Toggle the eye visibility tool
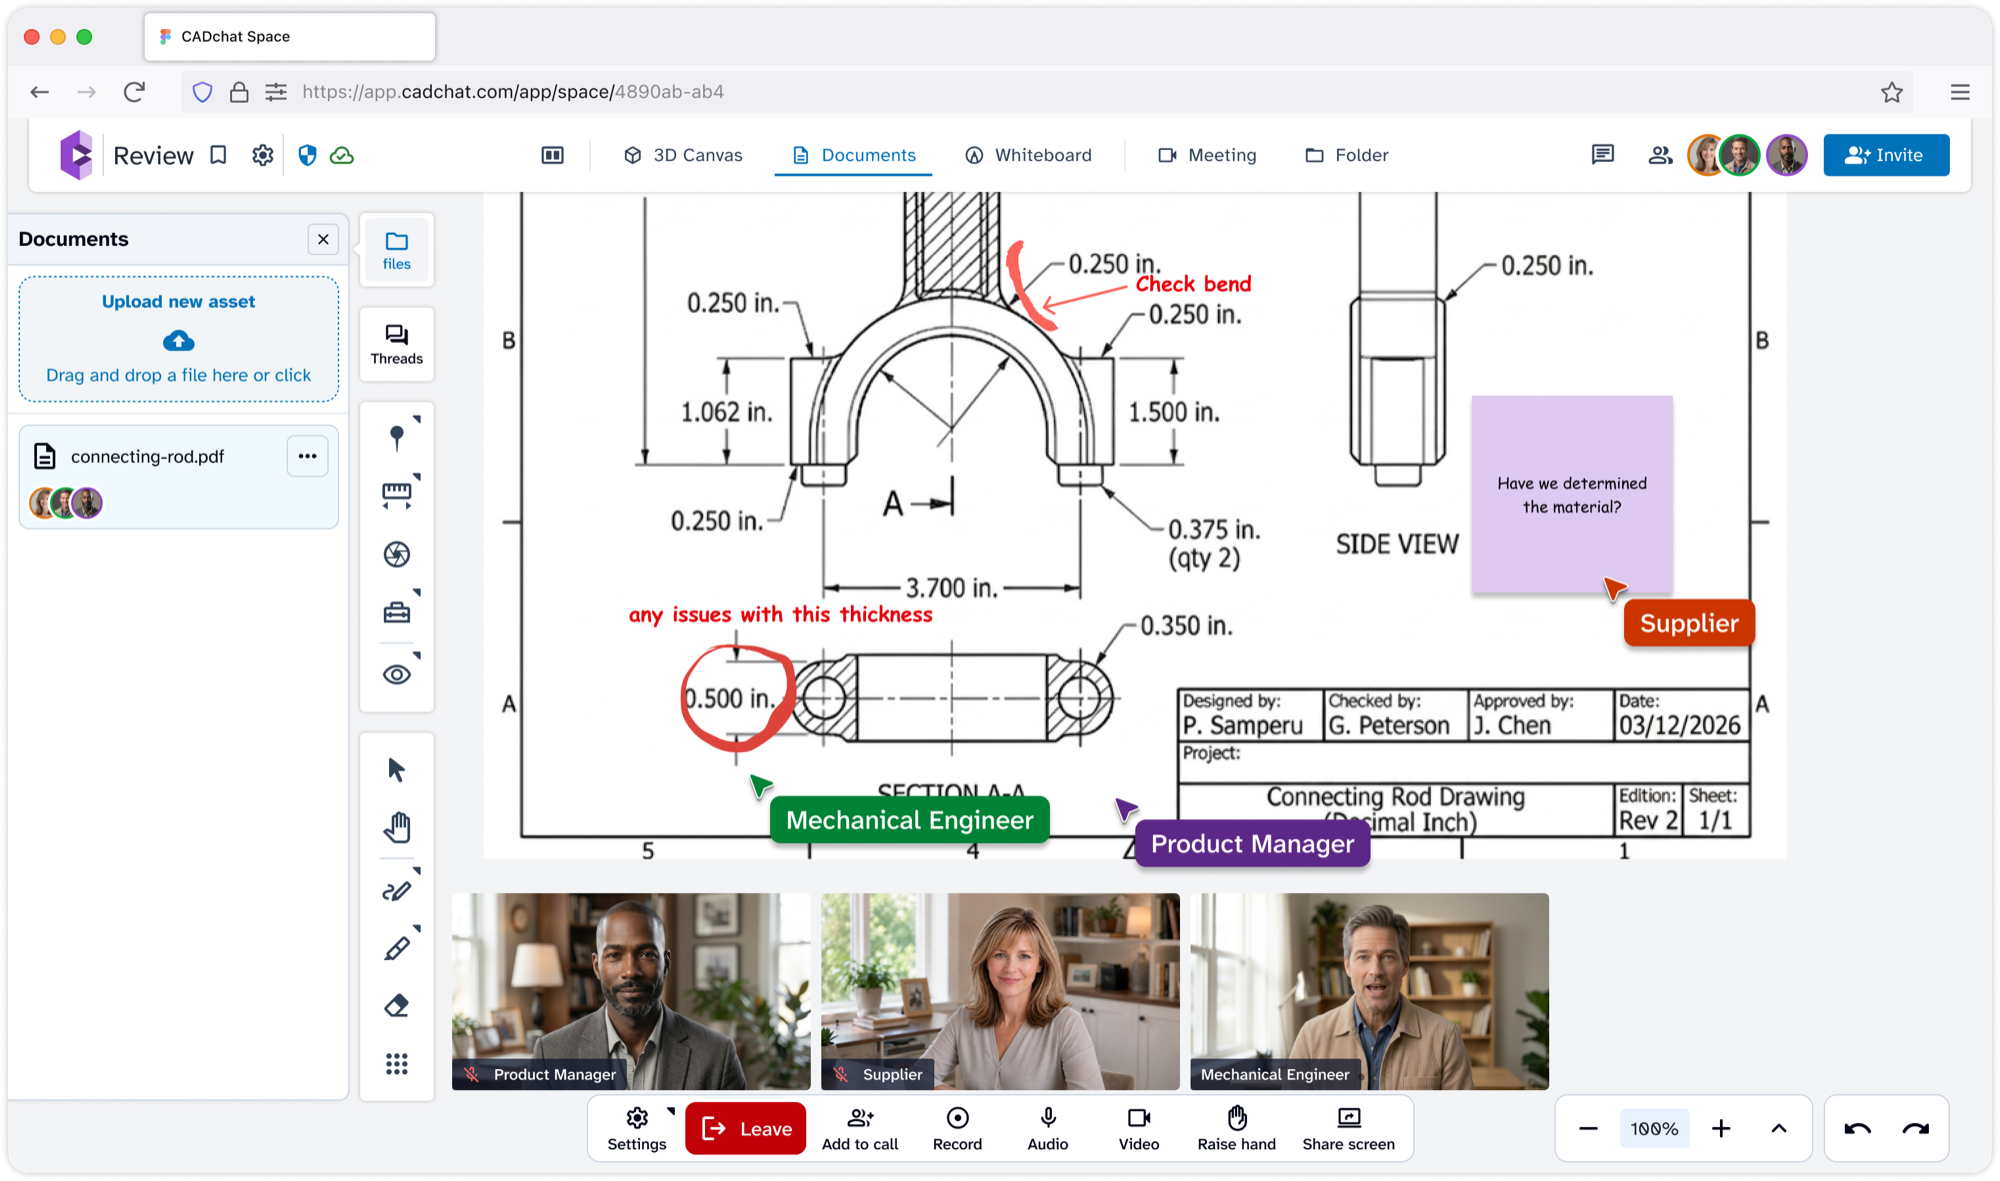2000x1181 pixels. click(x=397, y=674)
